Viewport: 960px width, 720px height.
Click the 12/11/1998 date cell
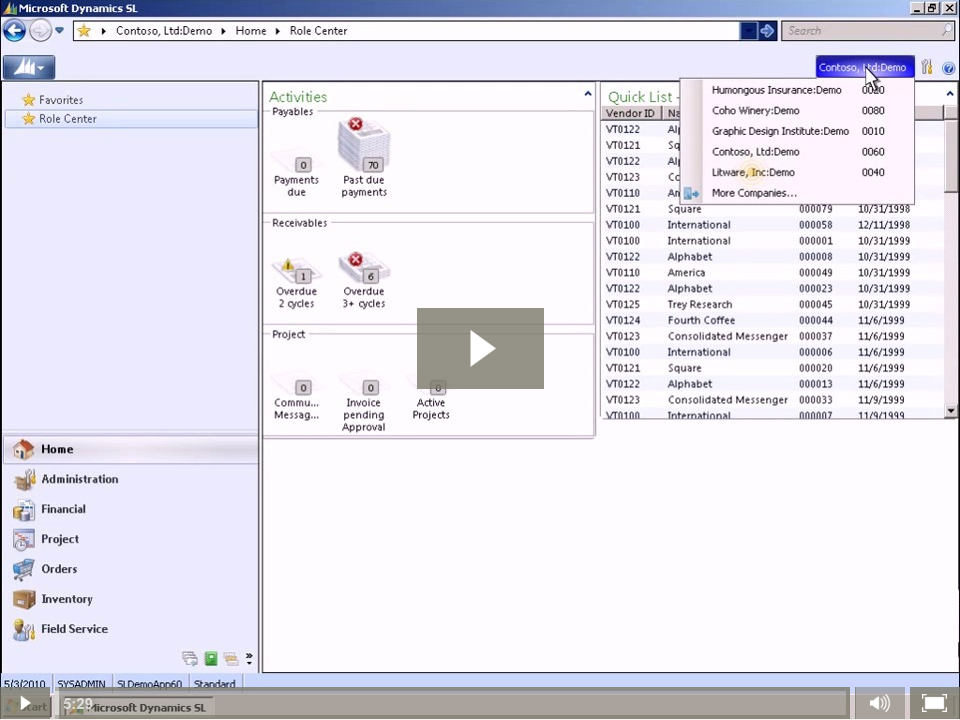pos(884,225)
